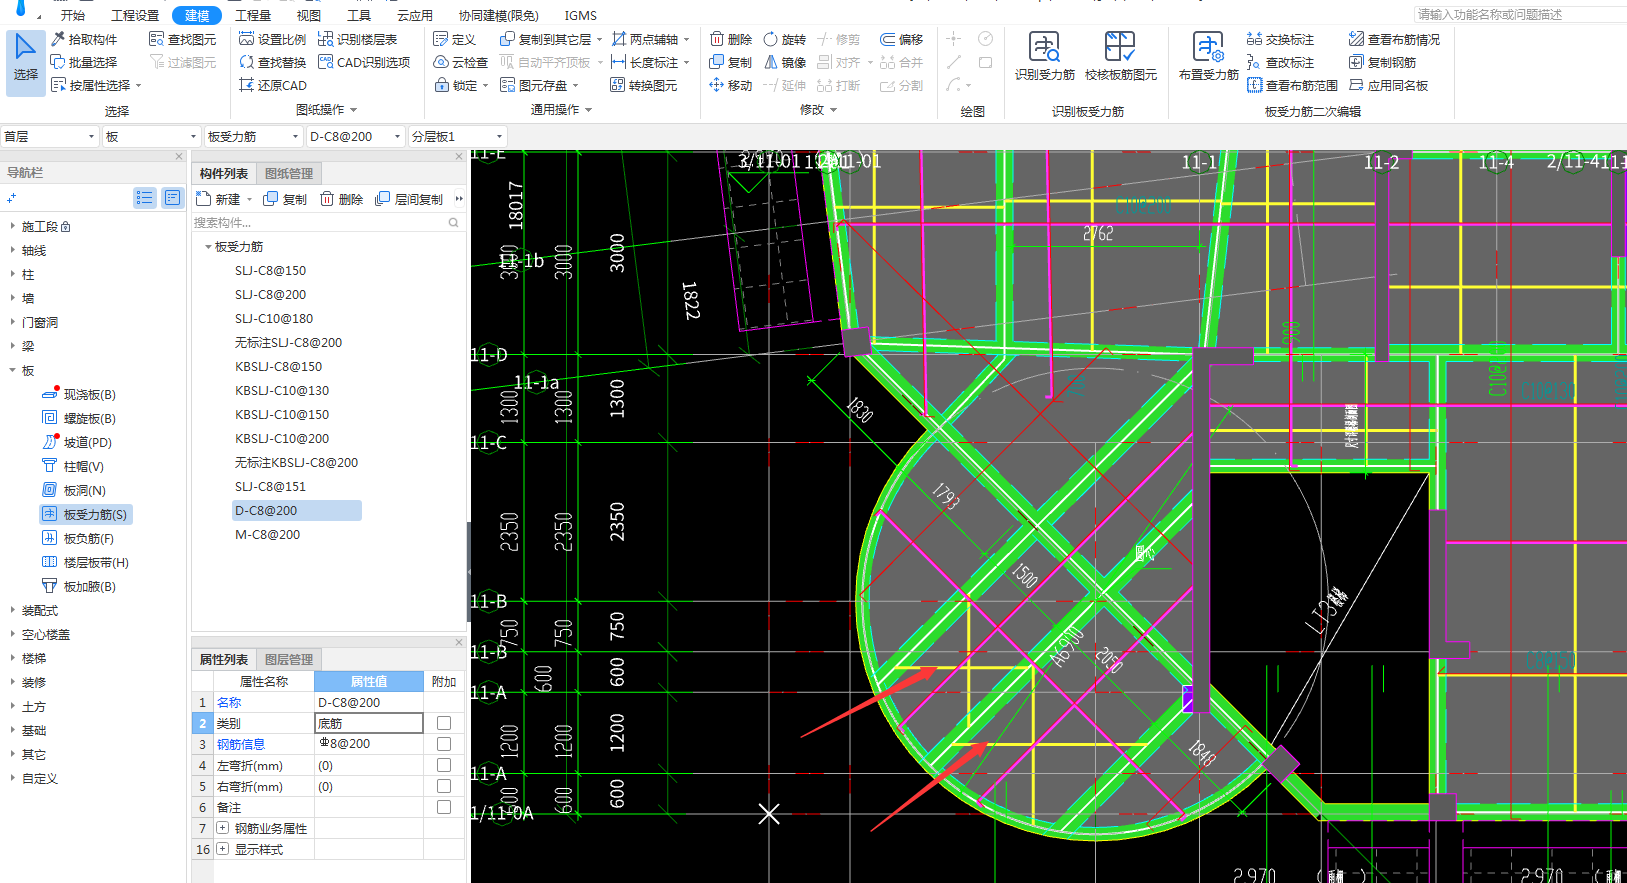Click 旋转 tool
1627x883 pixels.
(785, 39)
